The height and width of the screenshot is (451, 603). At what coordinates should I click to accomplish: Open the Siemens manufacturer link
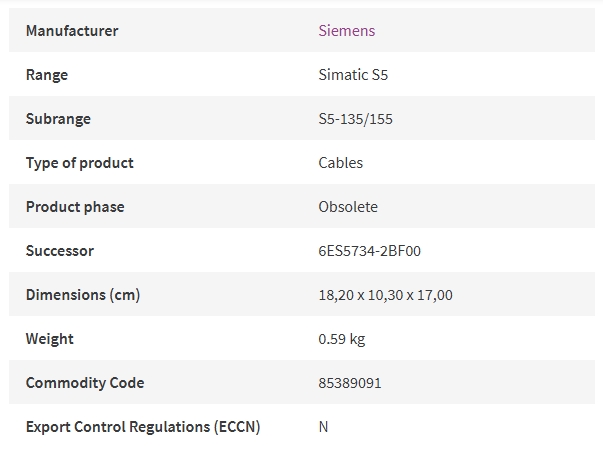346,30
